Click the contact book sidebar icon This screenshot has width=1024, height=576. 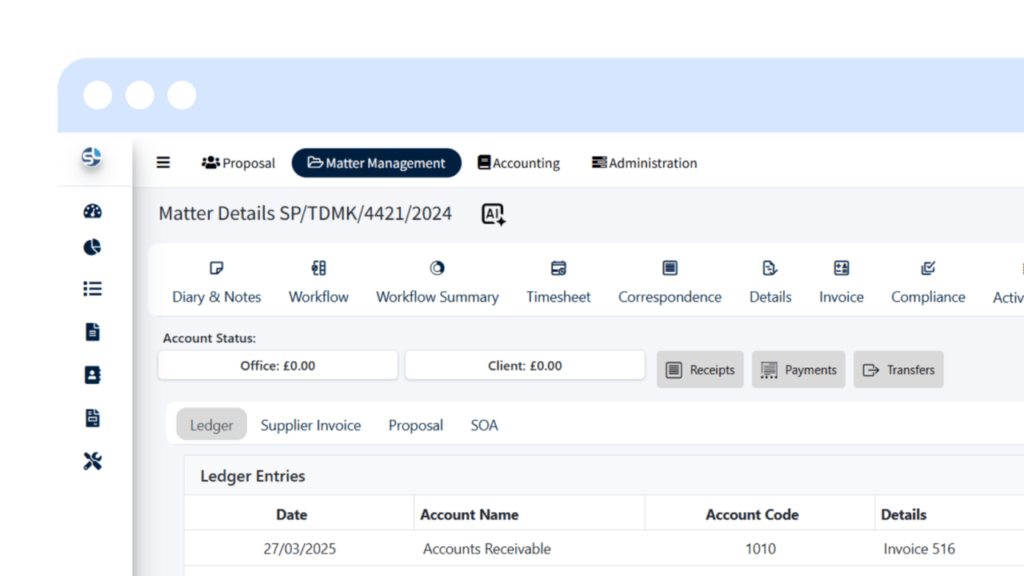click(x=92, y=375)
